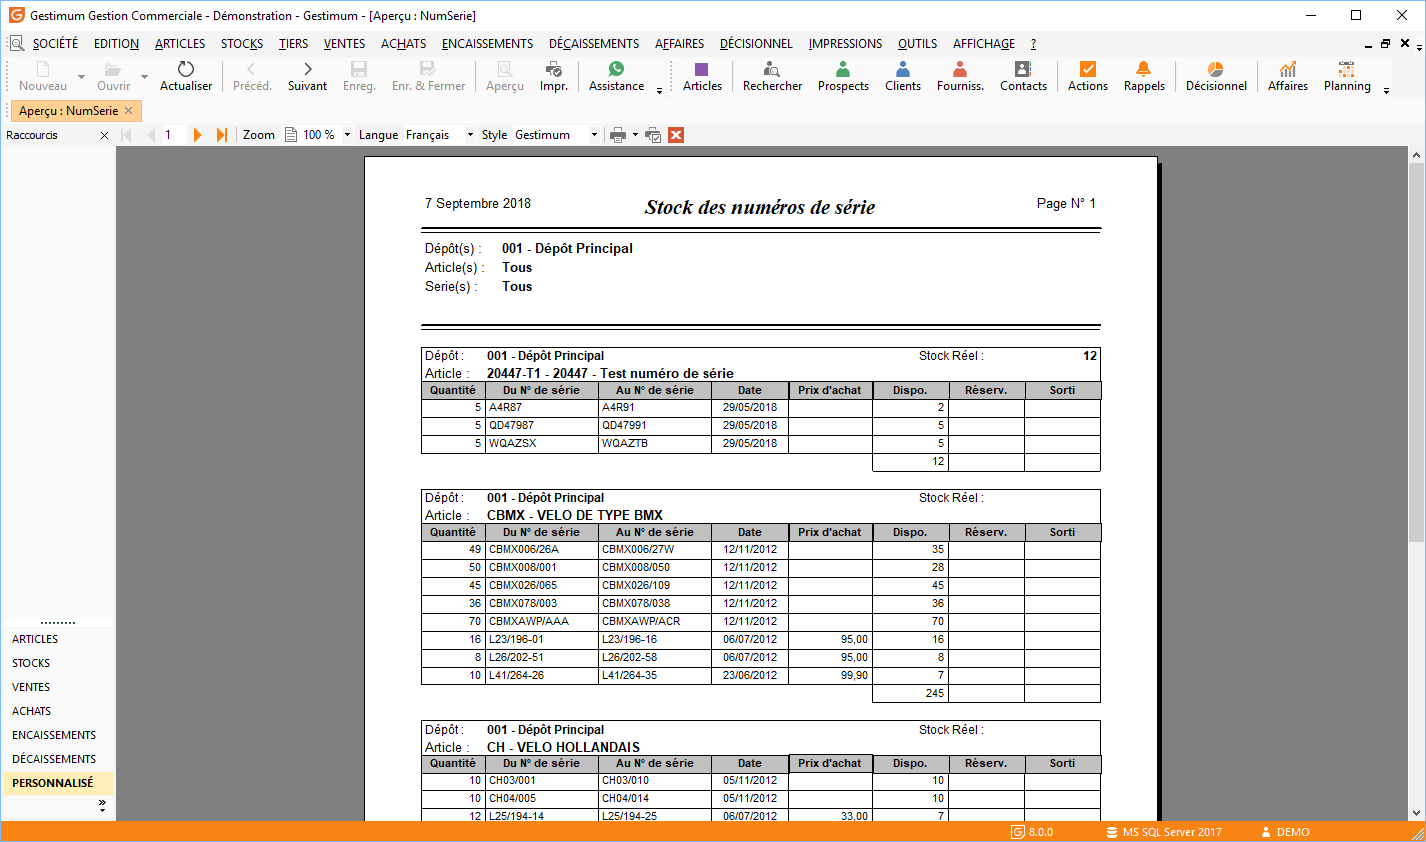
Task: Close preview with red X icon
Action: [x=676, y=135]
